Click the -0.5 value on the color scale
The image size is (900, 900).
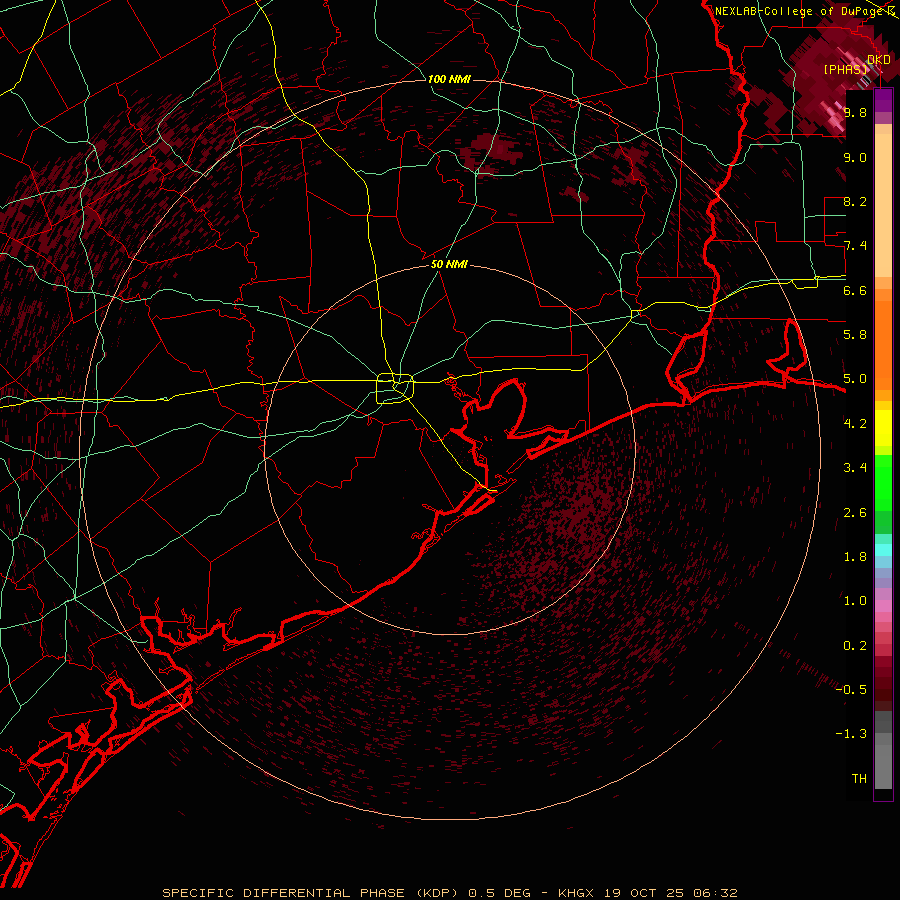coord(851,690)
